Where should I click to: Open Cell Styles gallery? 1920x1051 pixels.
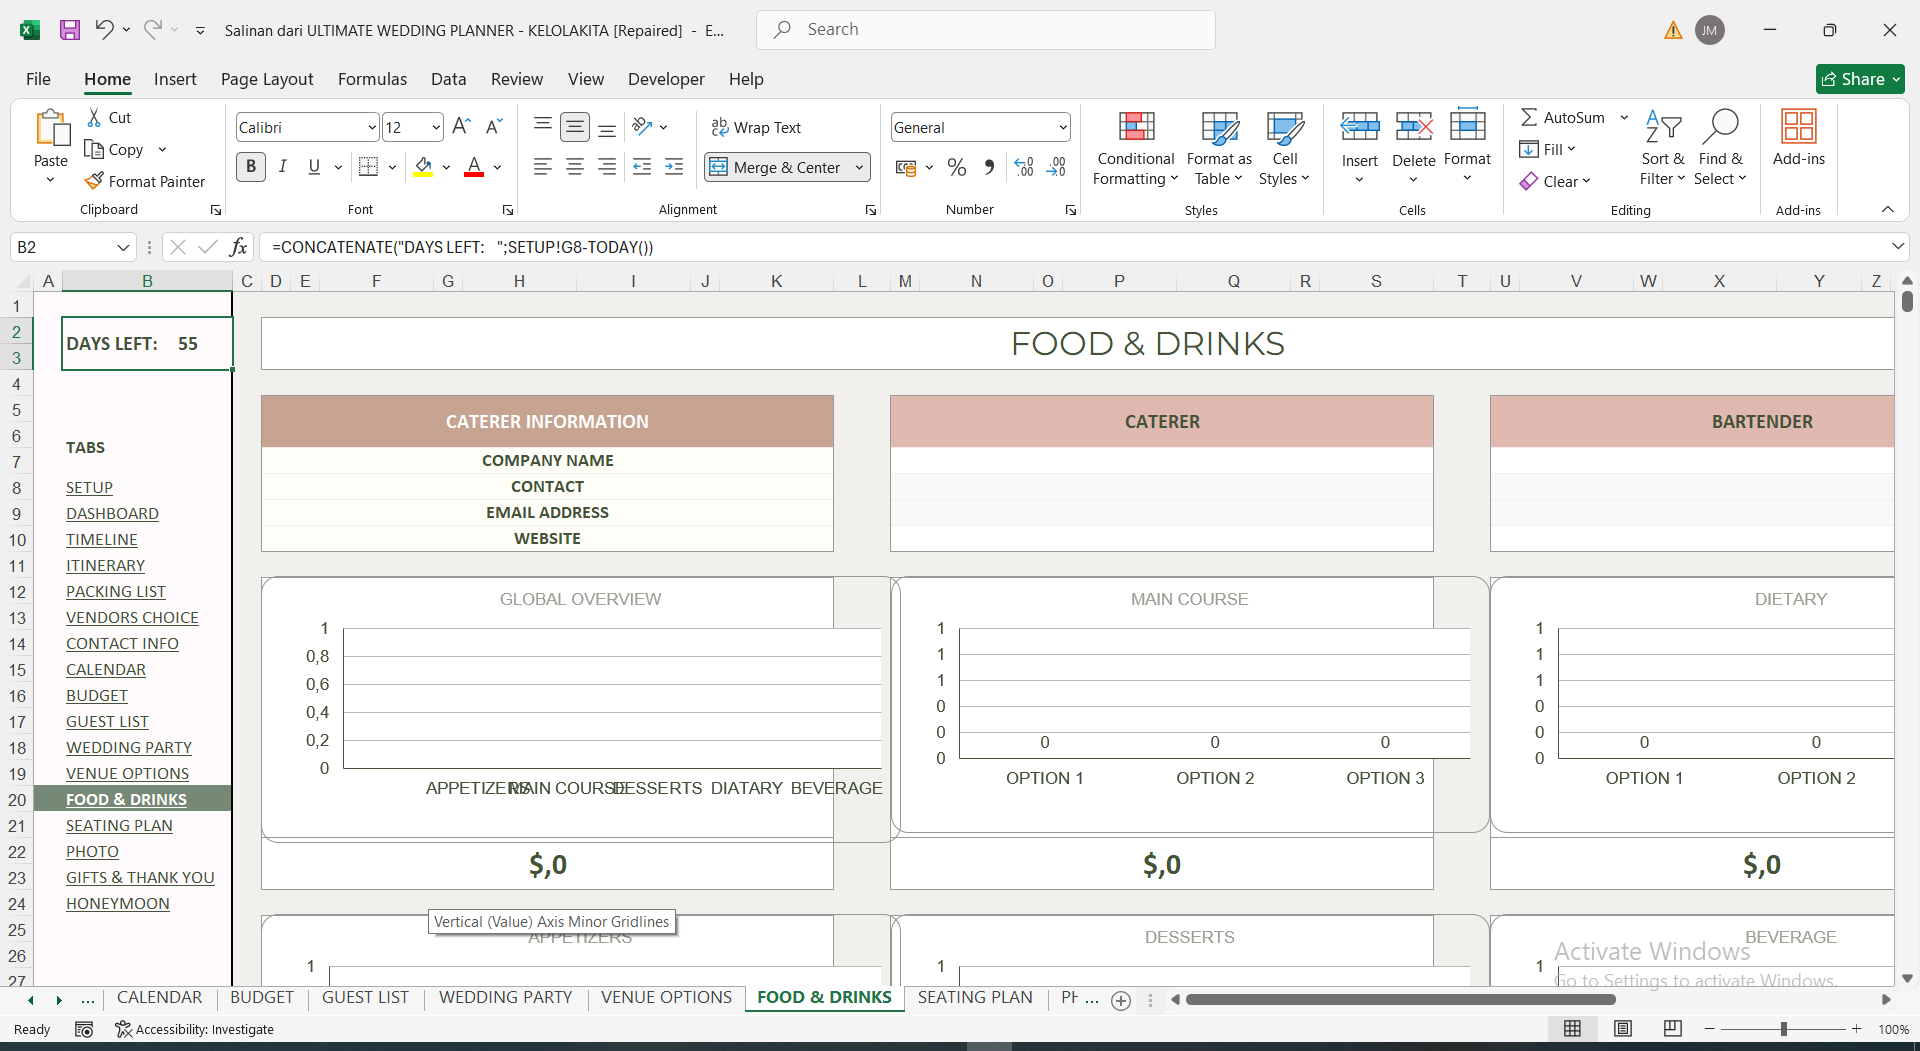(1284, 148)
